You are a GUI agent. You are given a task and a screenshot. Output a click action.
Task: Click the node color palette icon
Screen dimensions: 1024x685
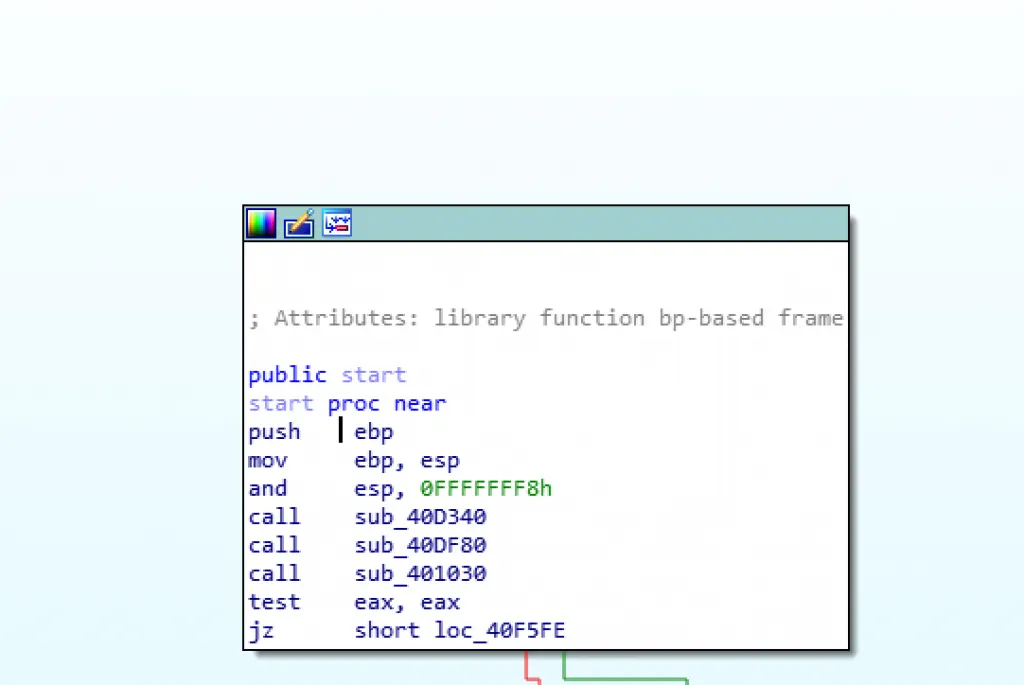coord(261,224)
